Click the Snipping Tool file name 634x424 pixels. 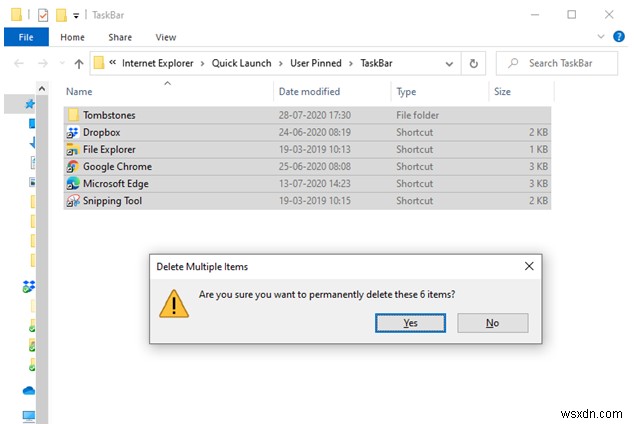pos(112,201)
